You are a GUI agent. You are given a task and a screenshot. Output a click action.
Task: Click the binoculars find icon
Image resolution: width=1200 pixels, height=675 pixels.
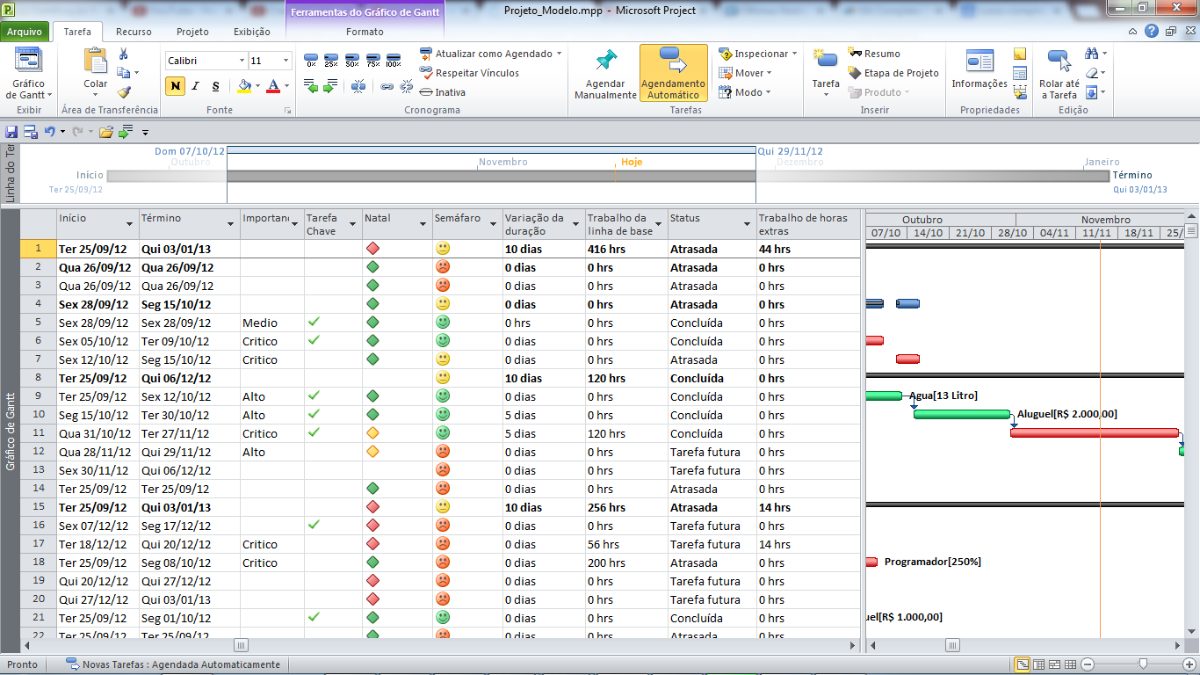(x=1091, y=54)
